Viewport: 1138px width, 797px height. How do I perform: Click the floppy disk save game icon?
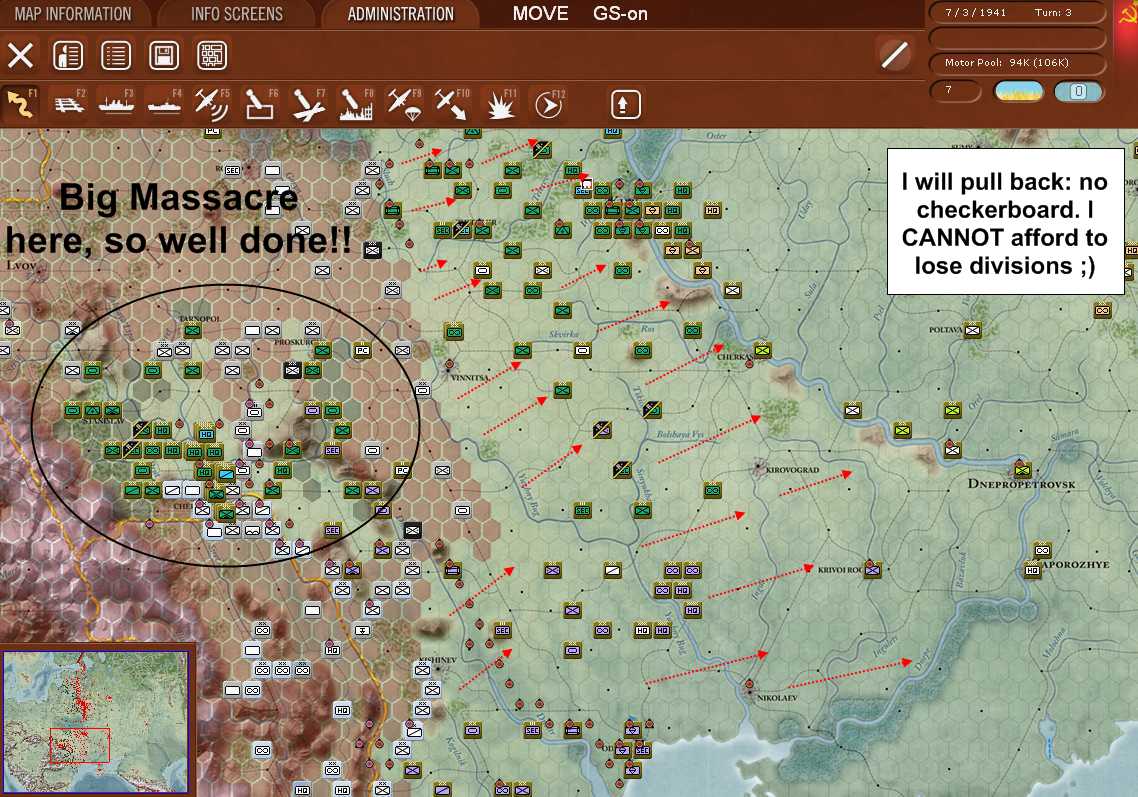(x=164, y=55)
